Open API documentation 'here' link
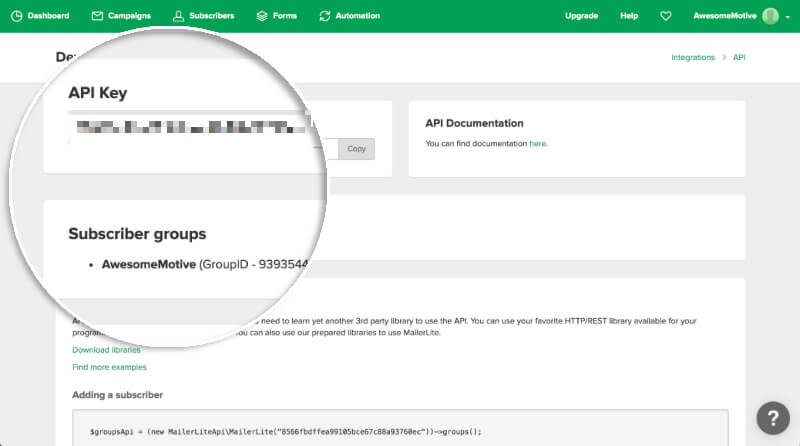Screen dimensions: 800x446 [538, 143]
